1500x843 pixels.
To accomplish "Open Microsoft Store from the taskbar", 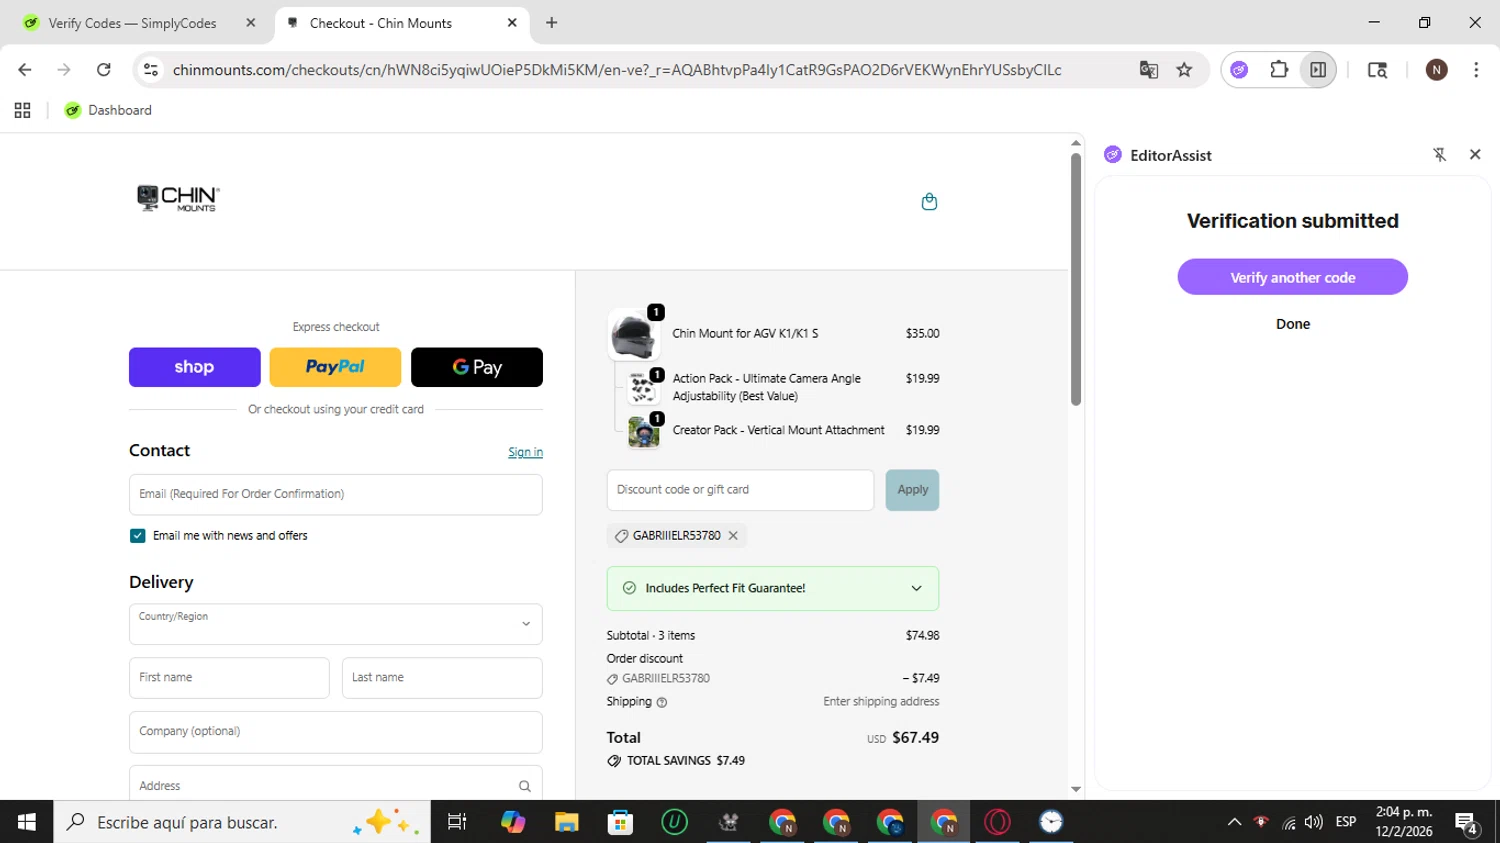I will click(621, 822).
